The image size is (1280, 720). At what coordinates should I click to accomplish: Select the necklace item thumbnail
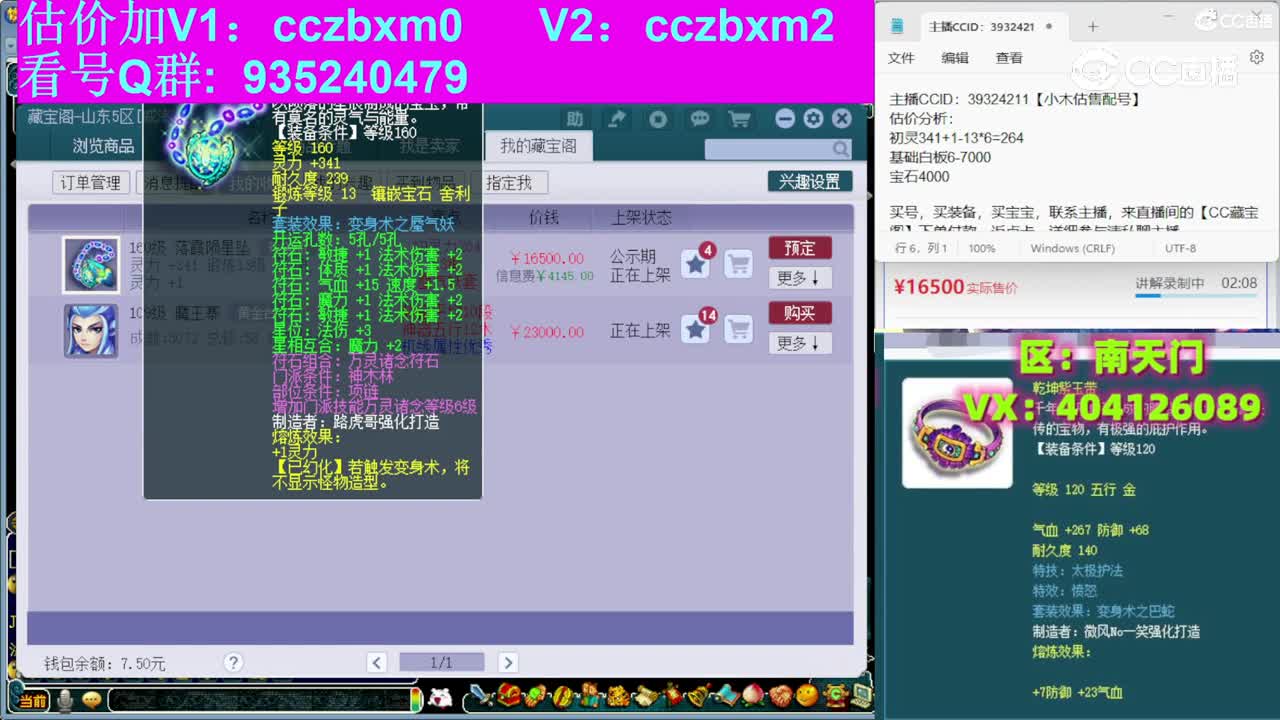tap(91, 265)
